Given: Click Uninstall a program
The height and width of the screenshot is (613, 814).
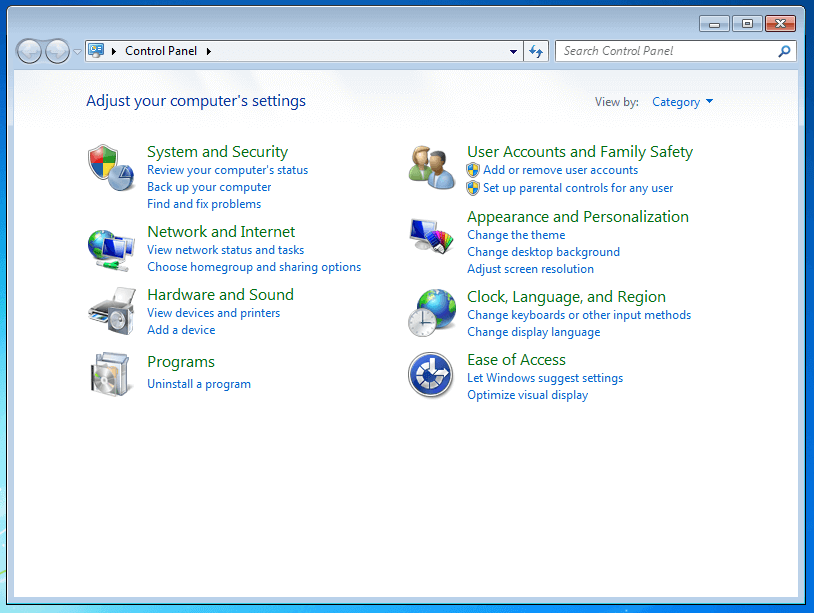Looking at the screenshot, I should pos(199,384).
